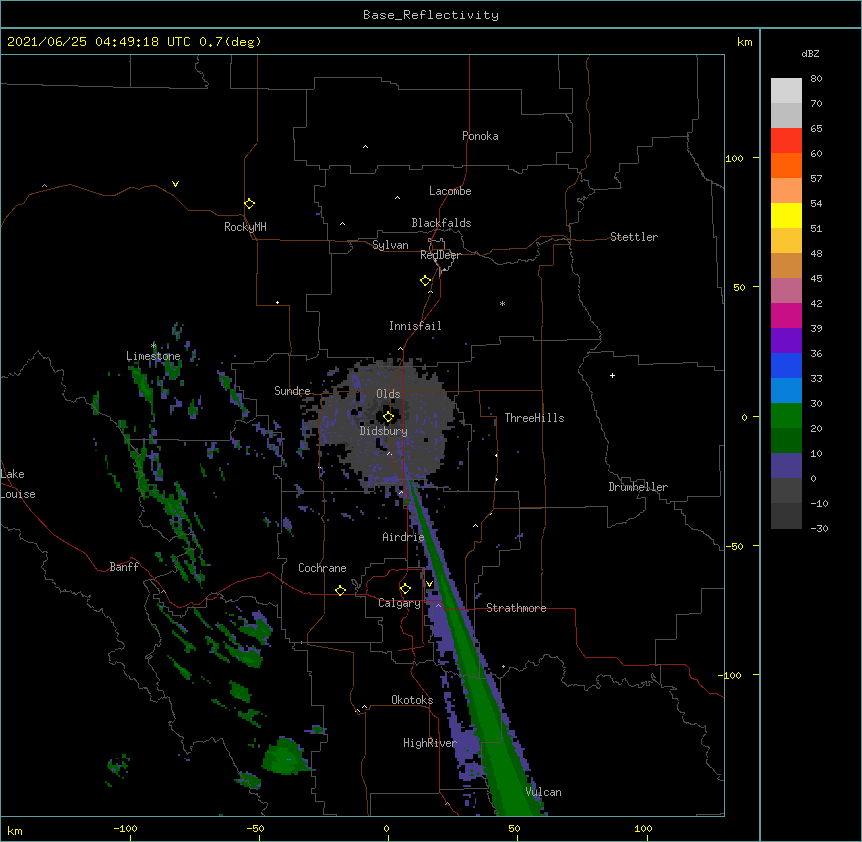
Task: Click the yellow radar site diamond below Olds
Action: click(x=388, y=417)
